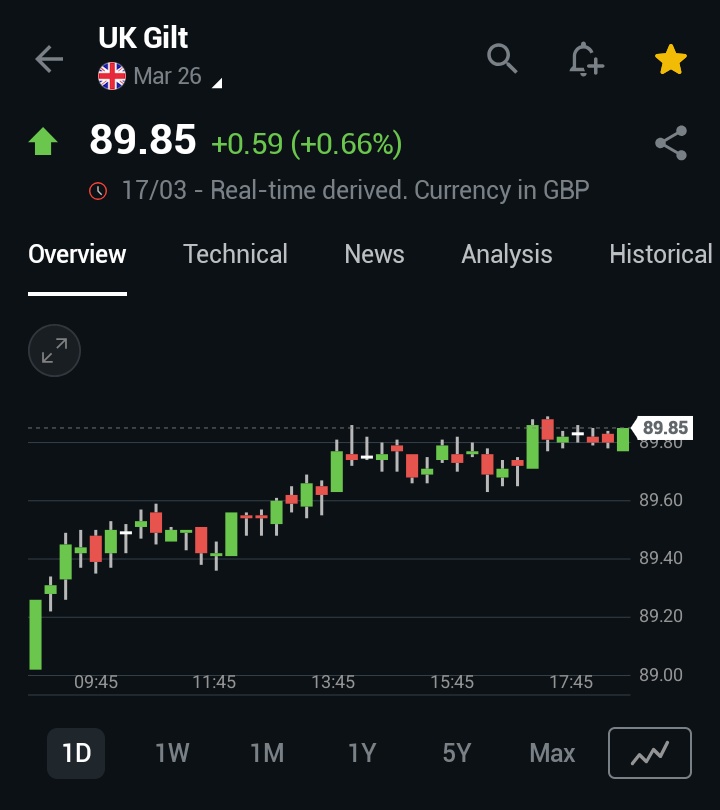
Task: Tap the 89.85 current price marker
Action: (663, 428)
